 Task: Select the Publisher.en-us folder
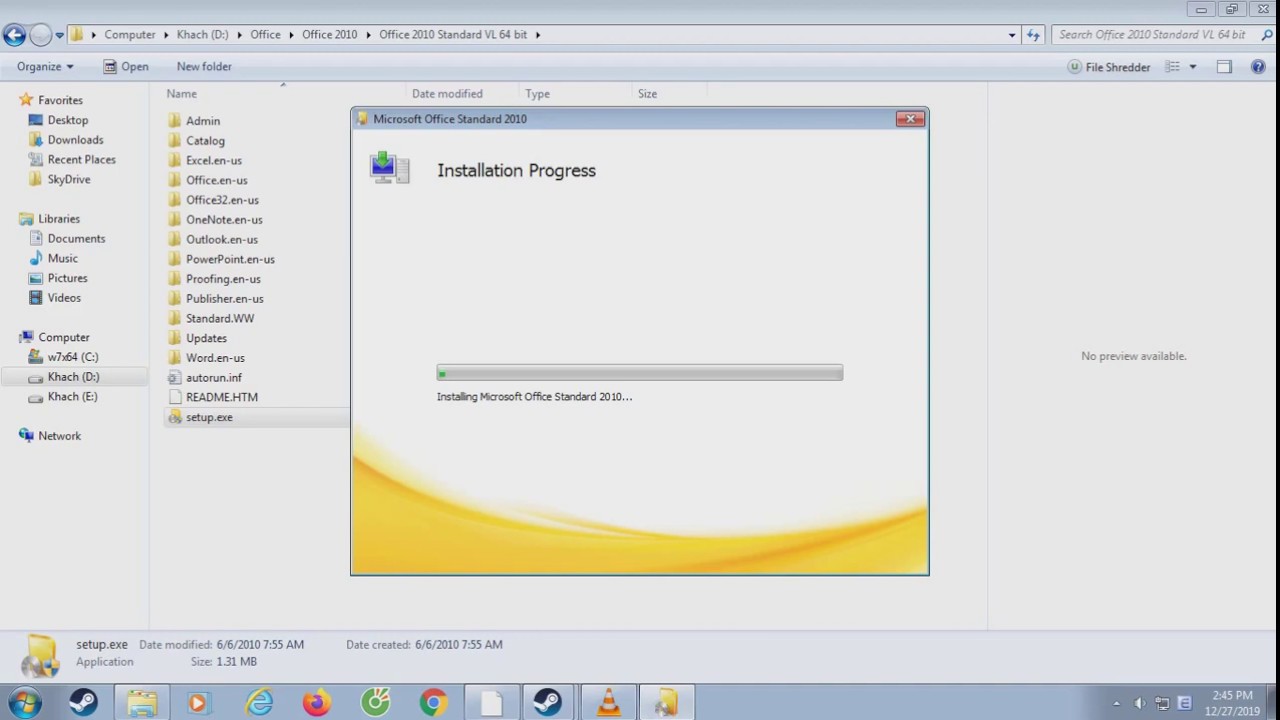click(x=225, y=299)
